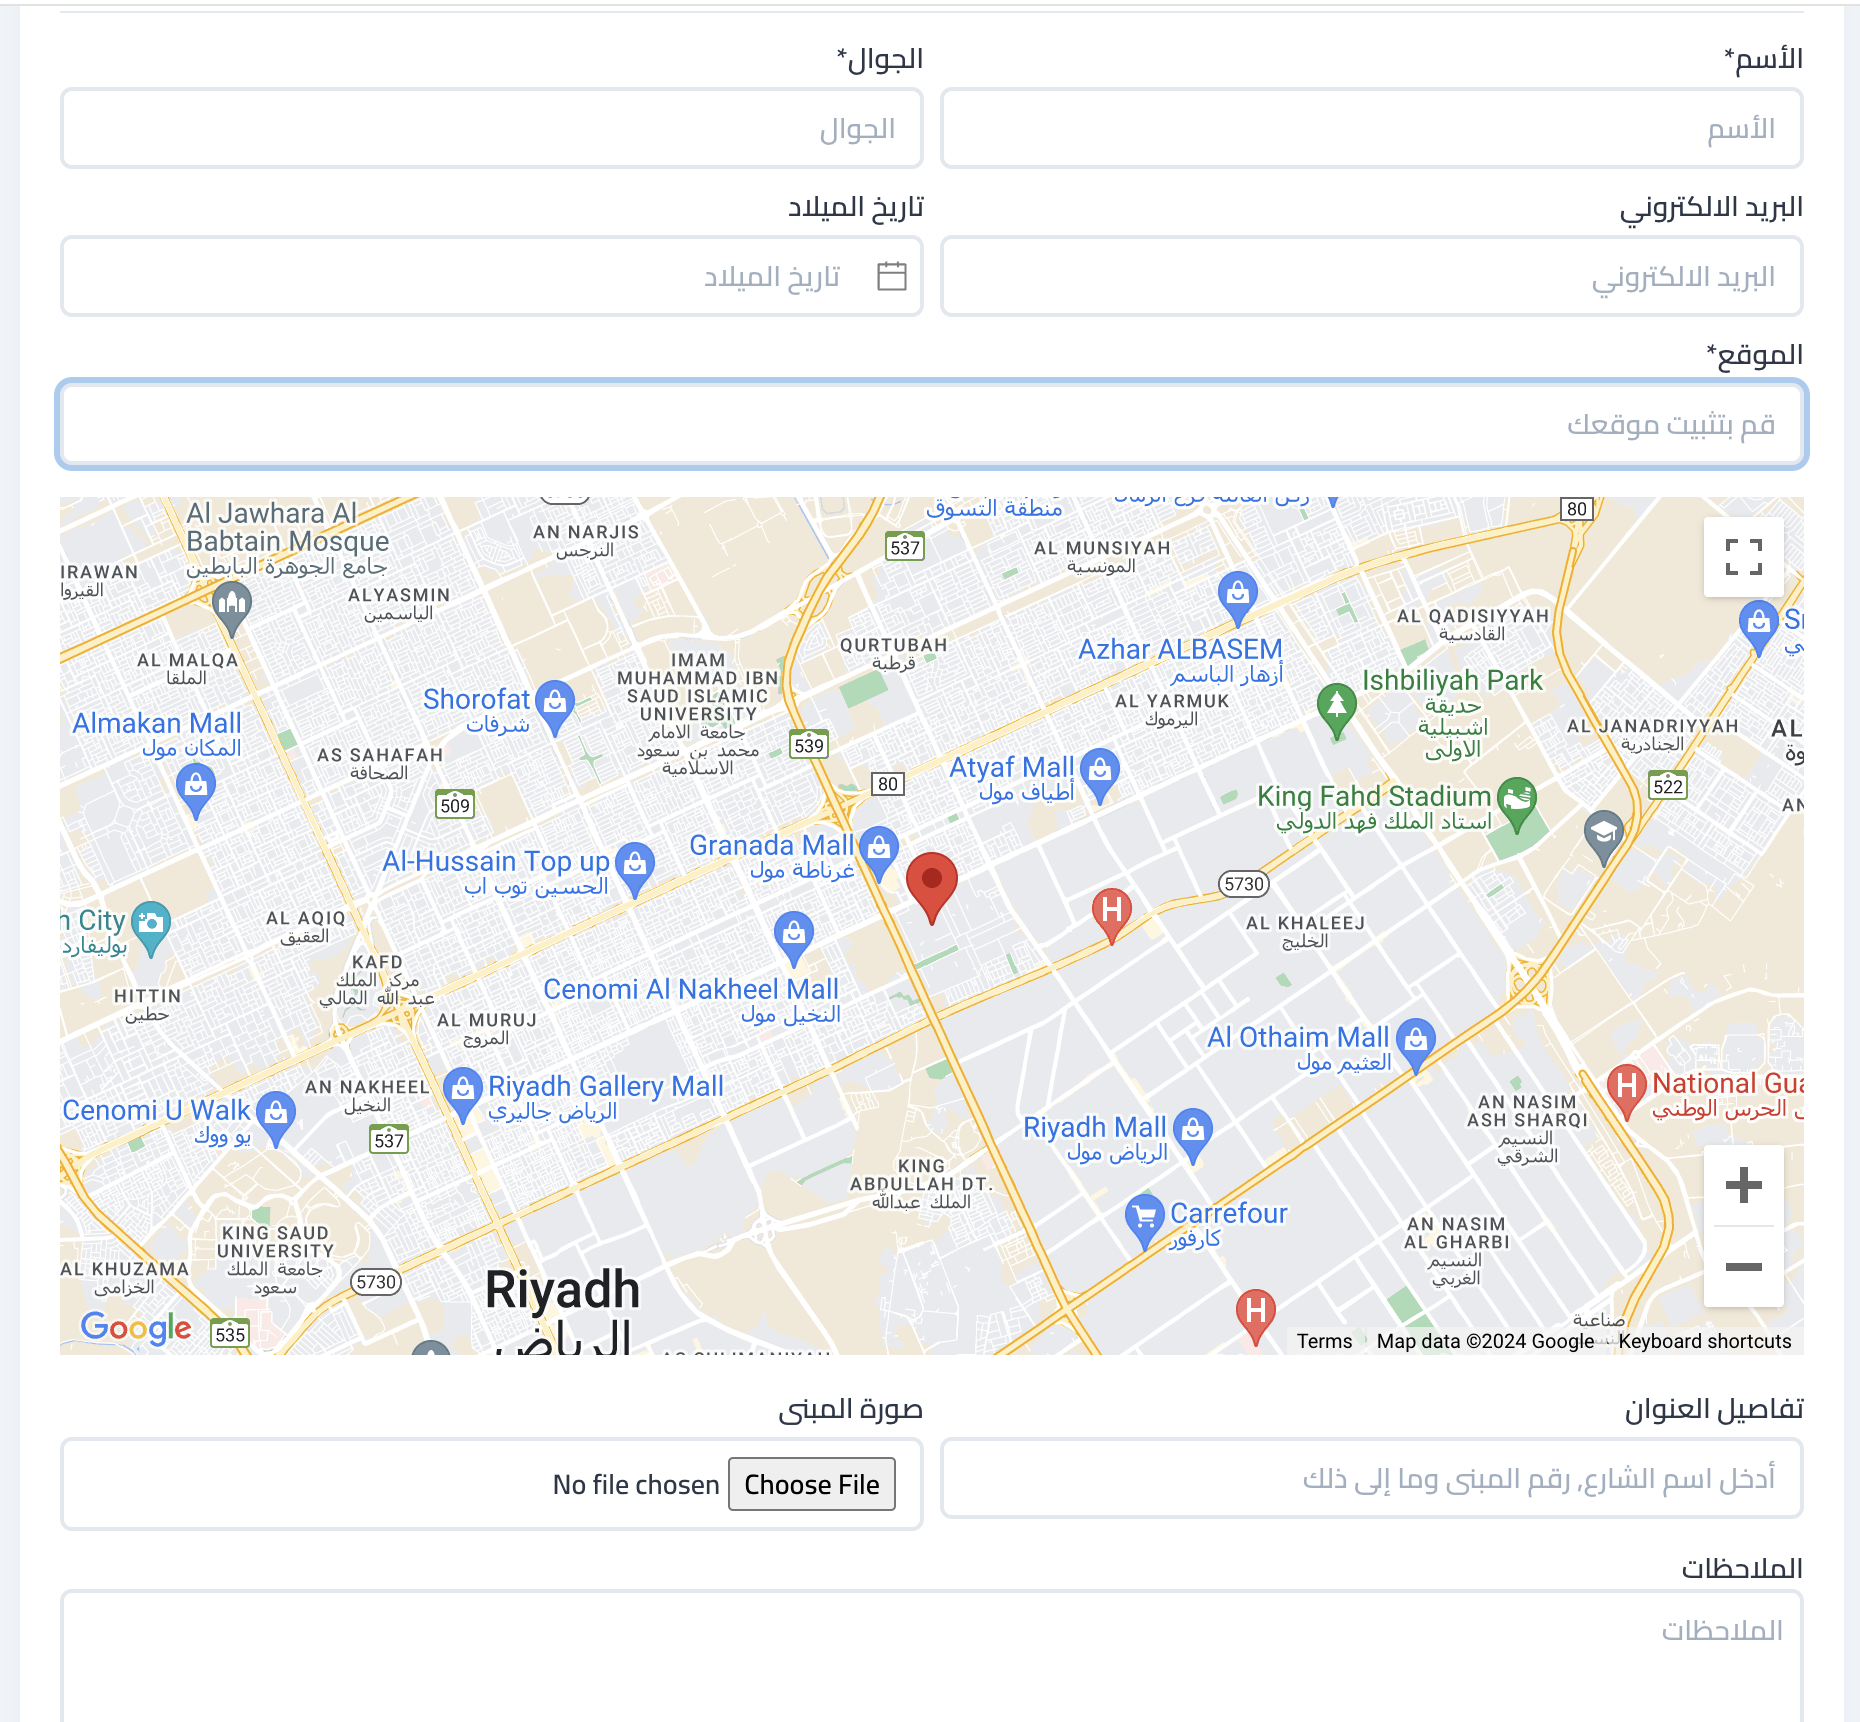Click the Azhar ALBASEM shopping pin
The height and width of the screenshot is (1722, 1860).
pyautogui.click(x=1238, y=598)
